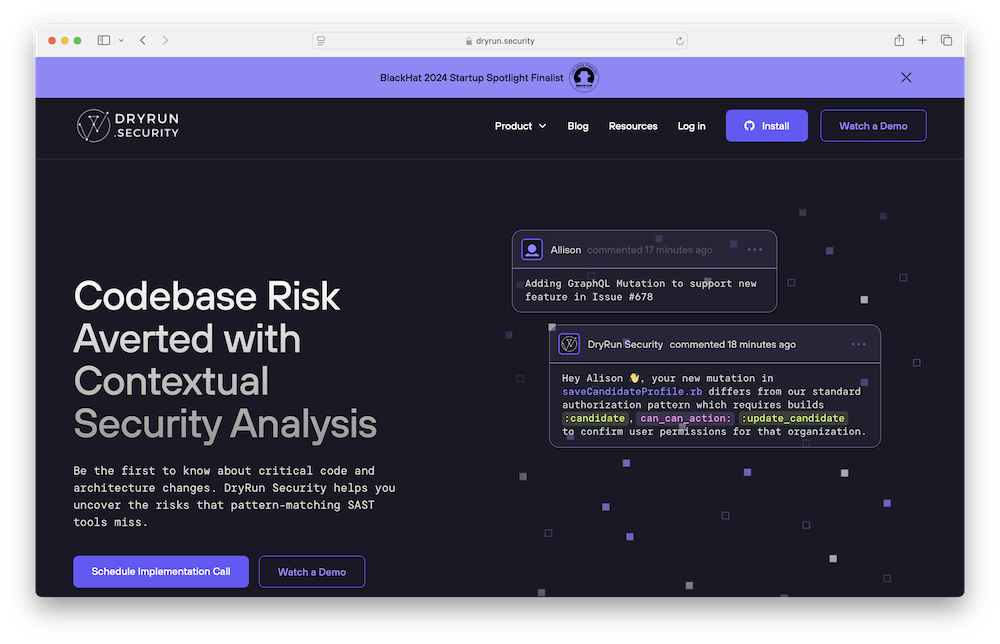Reload the page with the refresh icon
The image size is (1000, 644).
pos(680,41)
